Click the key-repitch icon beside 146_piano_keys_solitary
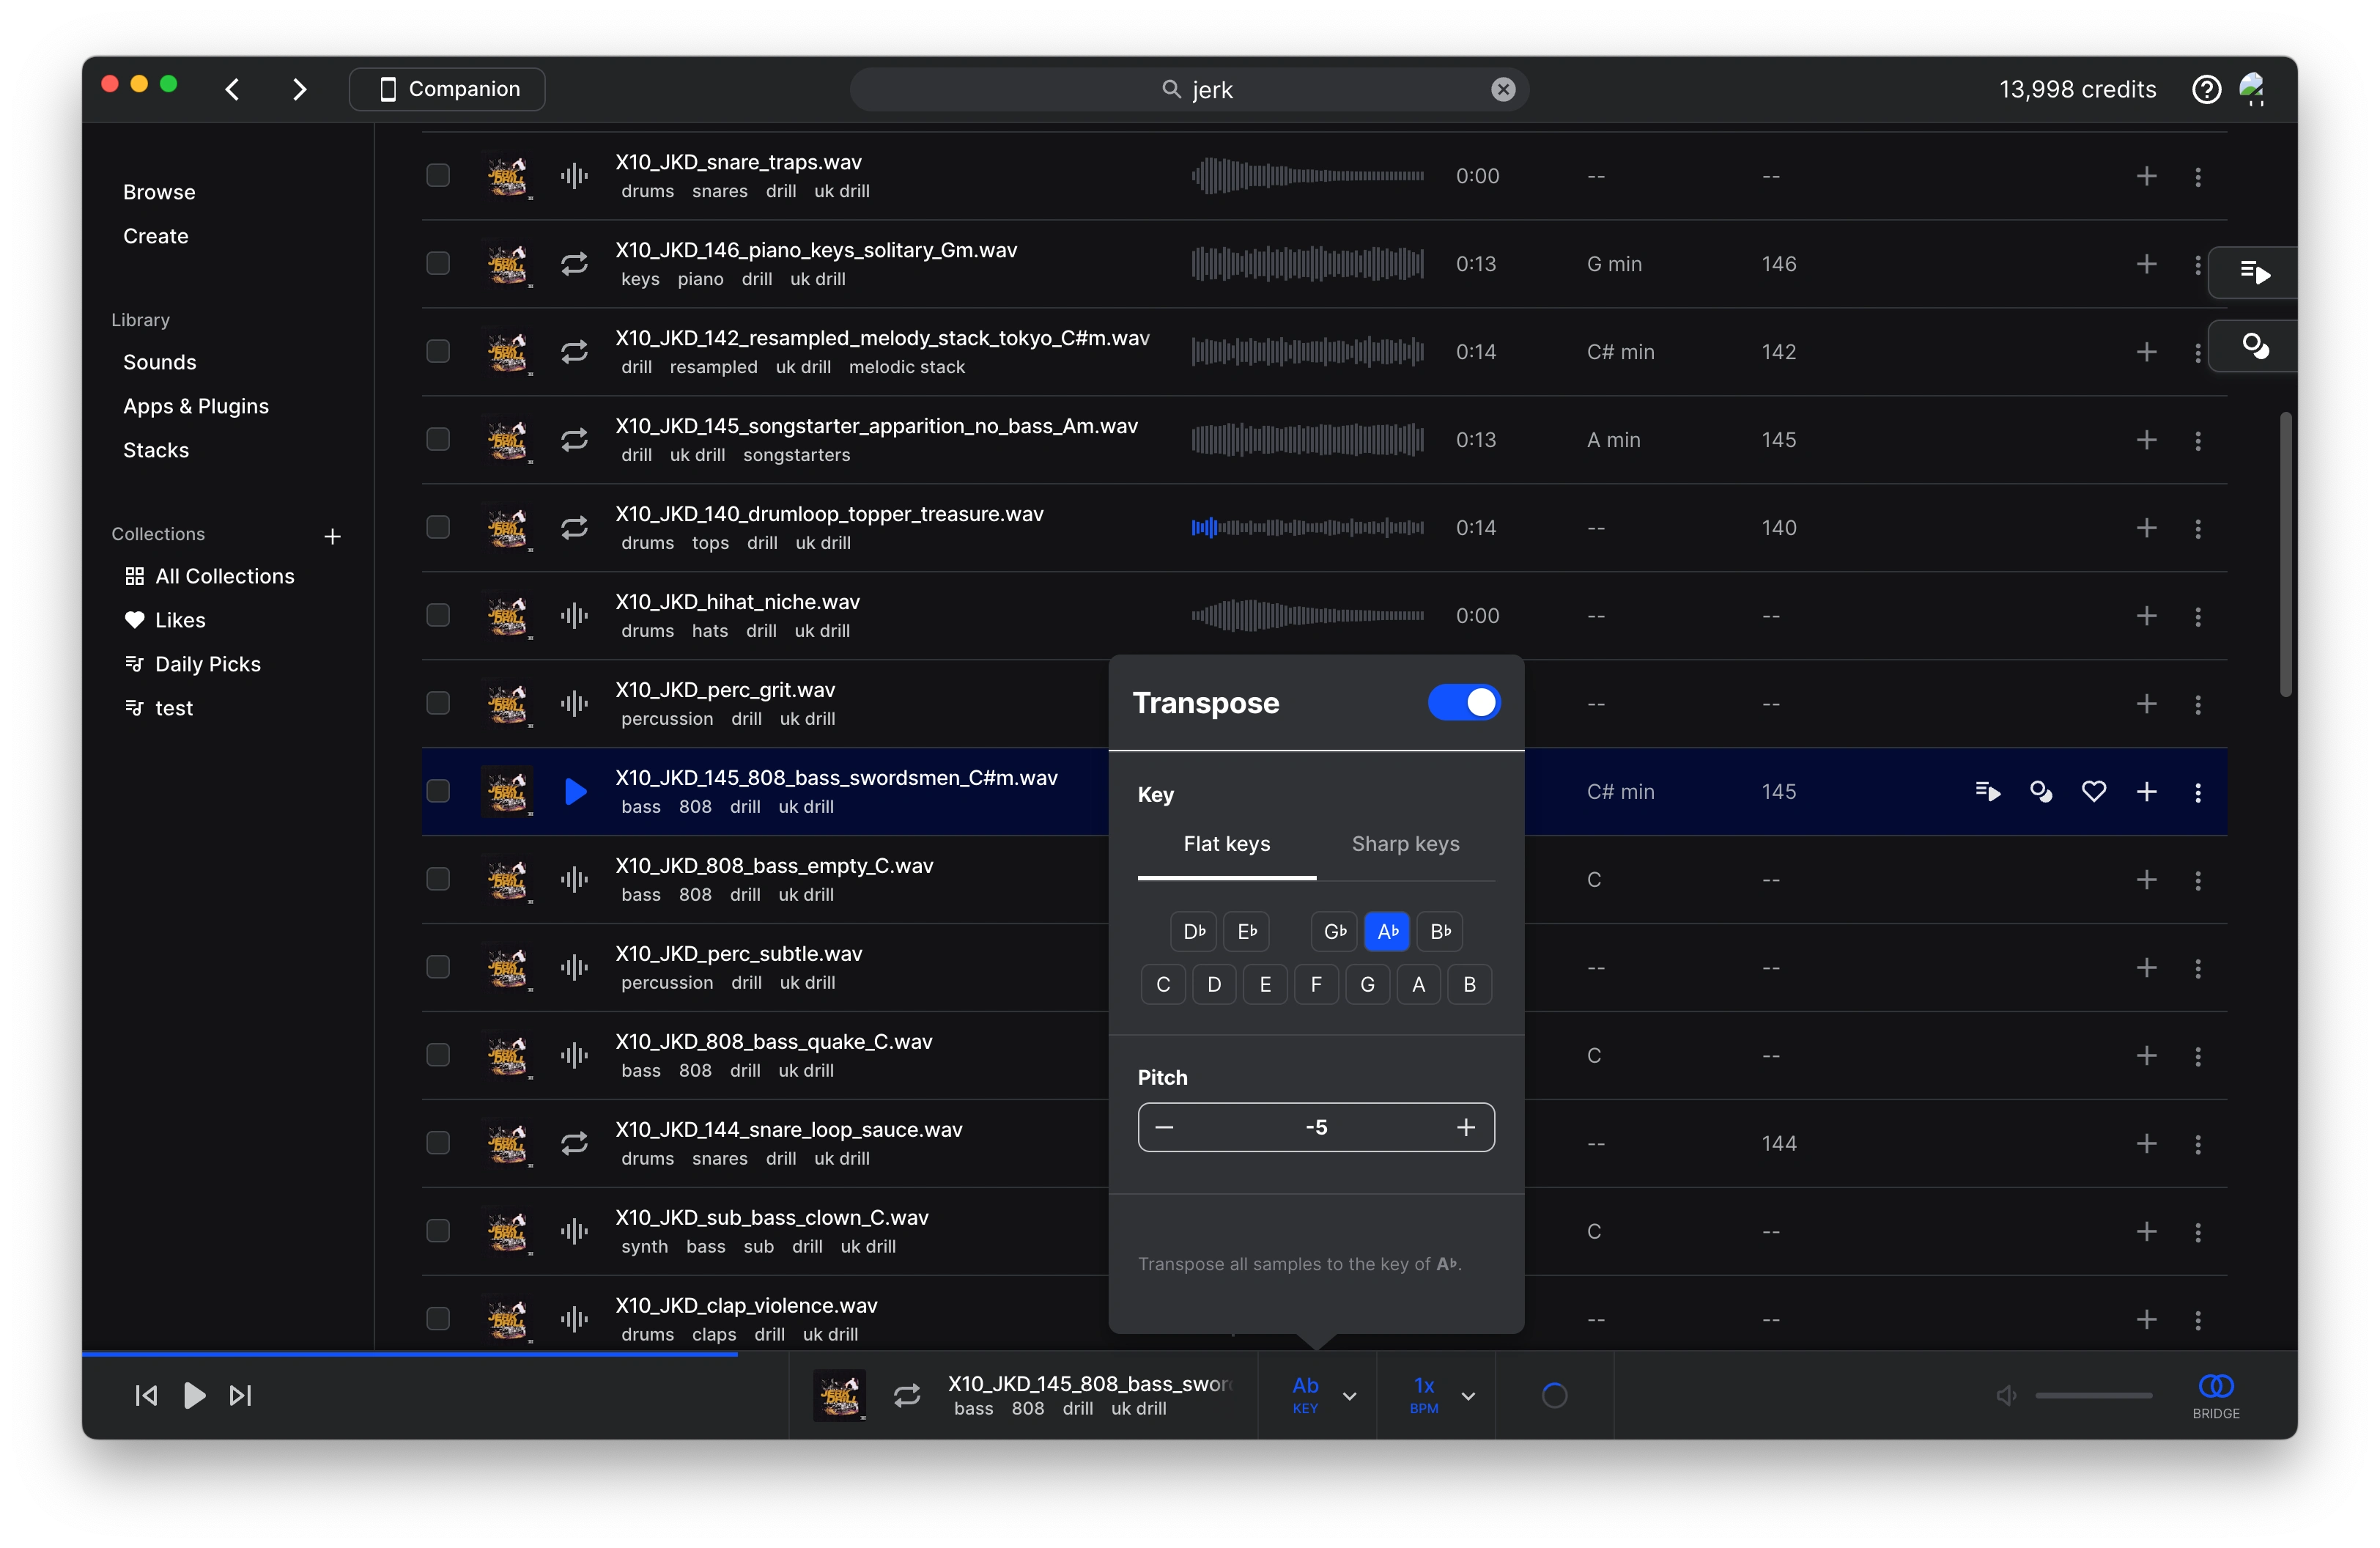Image resolution: width=2380 pixels, height=1548 pixels. coord(574,263)
